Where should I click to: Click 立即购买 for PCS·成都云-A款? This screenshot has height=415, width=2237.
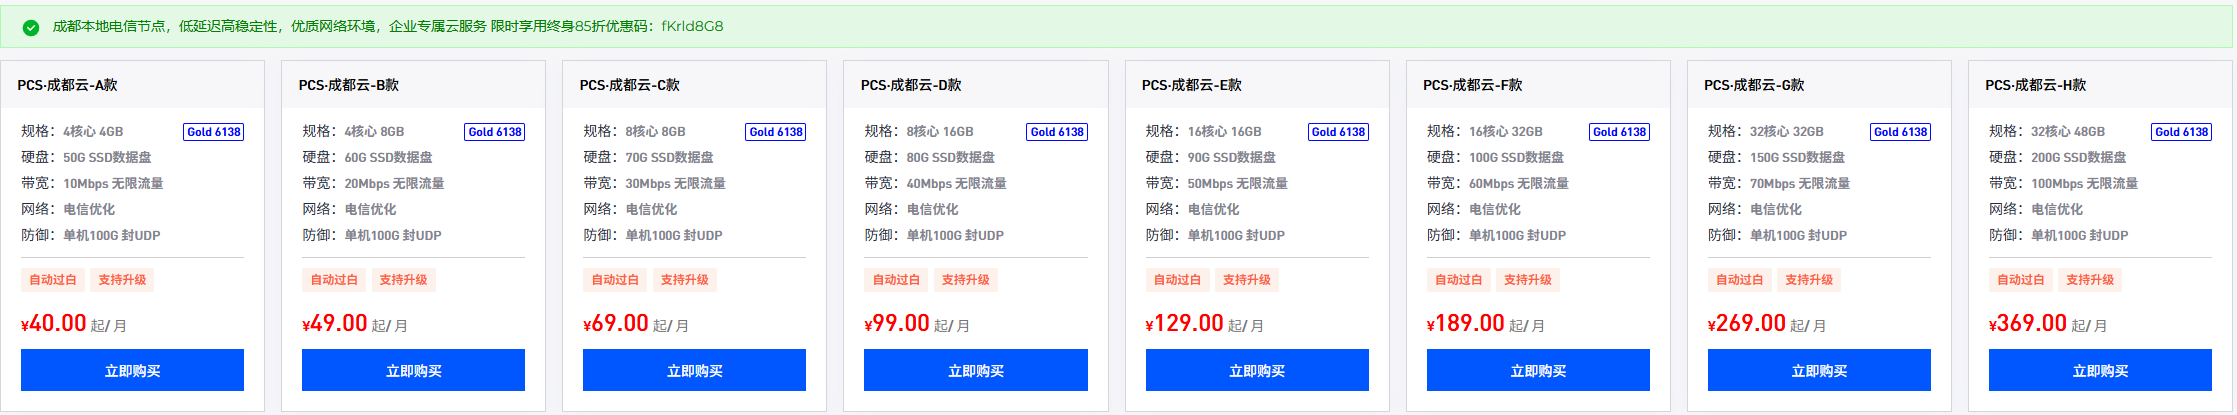pos(132,370)
